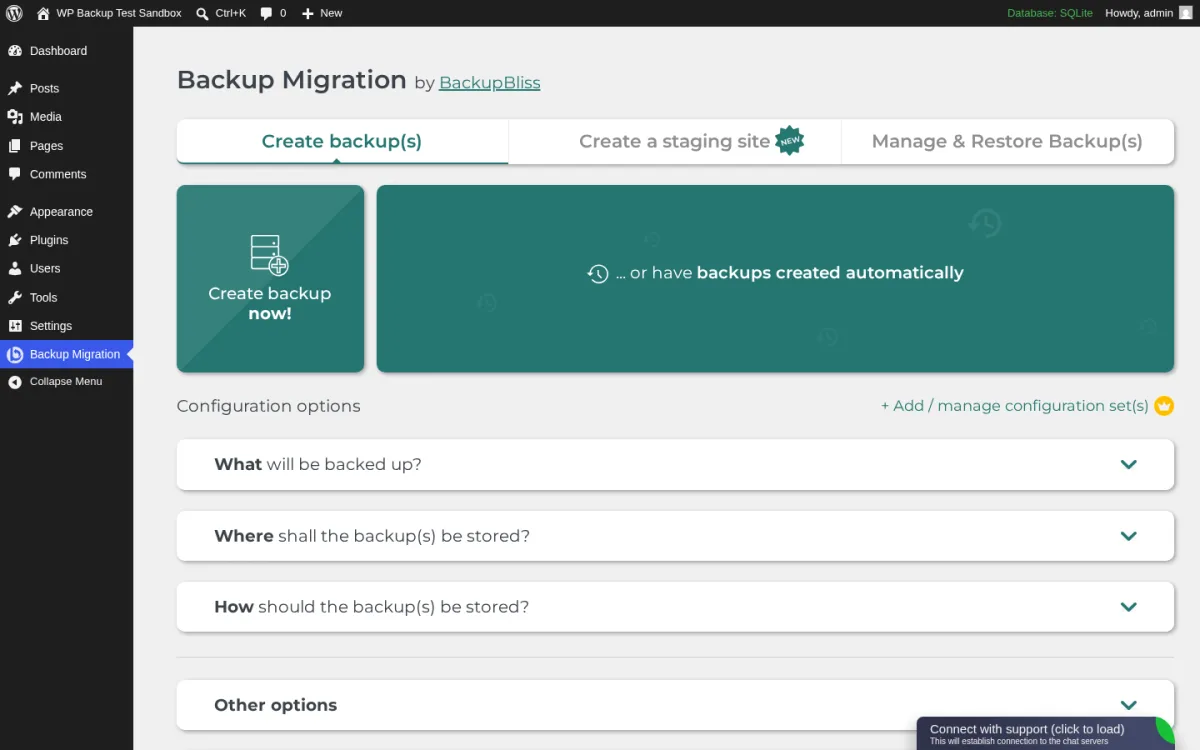This screenshot has width=1200, height=750.
Task: Click the Dashboard gauge icon in sidebar
Action: tap(15, 51)
